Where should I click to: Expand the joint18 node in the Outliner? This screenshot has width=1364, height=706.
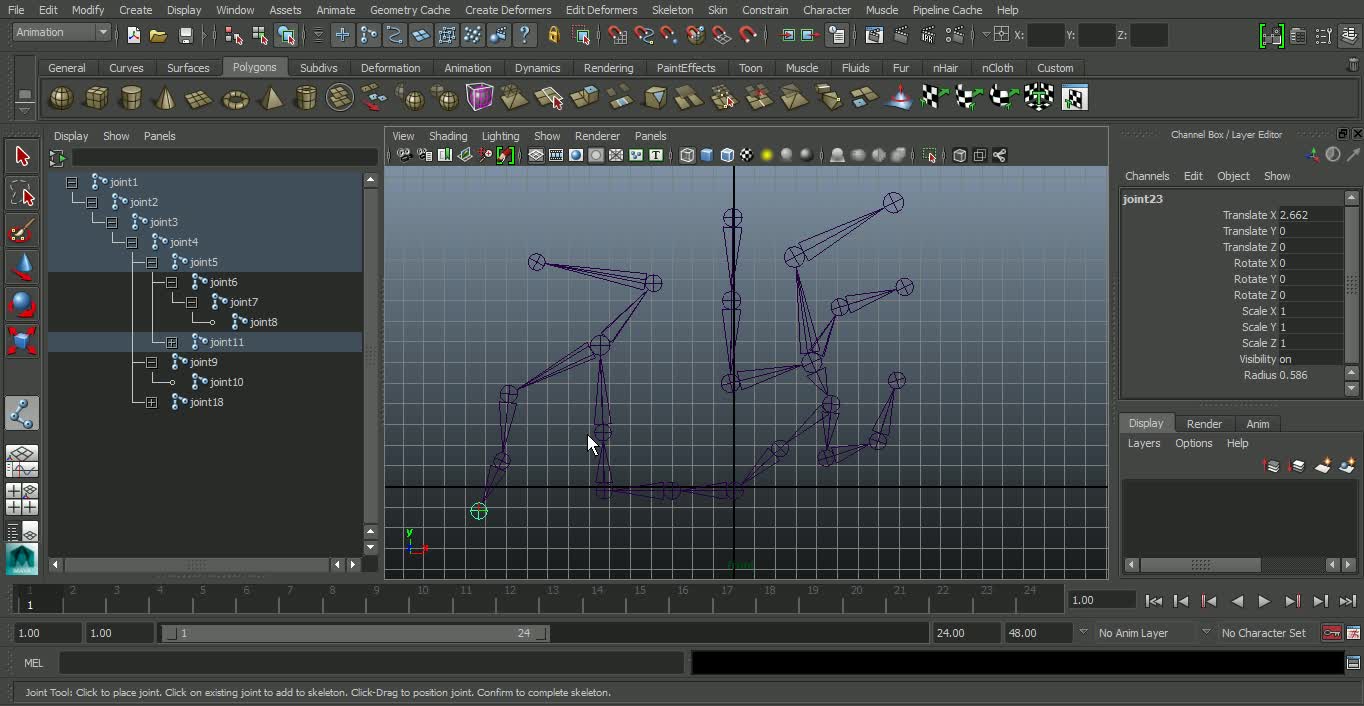click(152, 402)
